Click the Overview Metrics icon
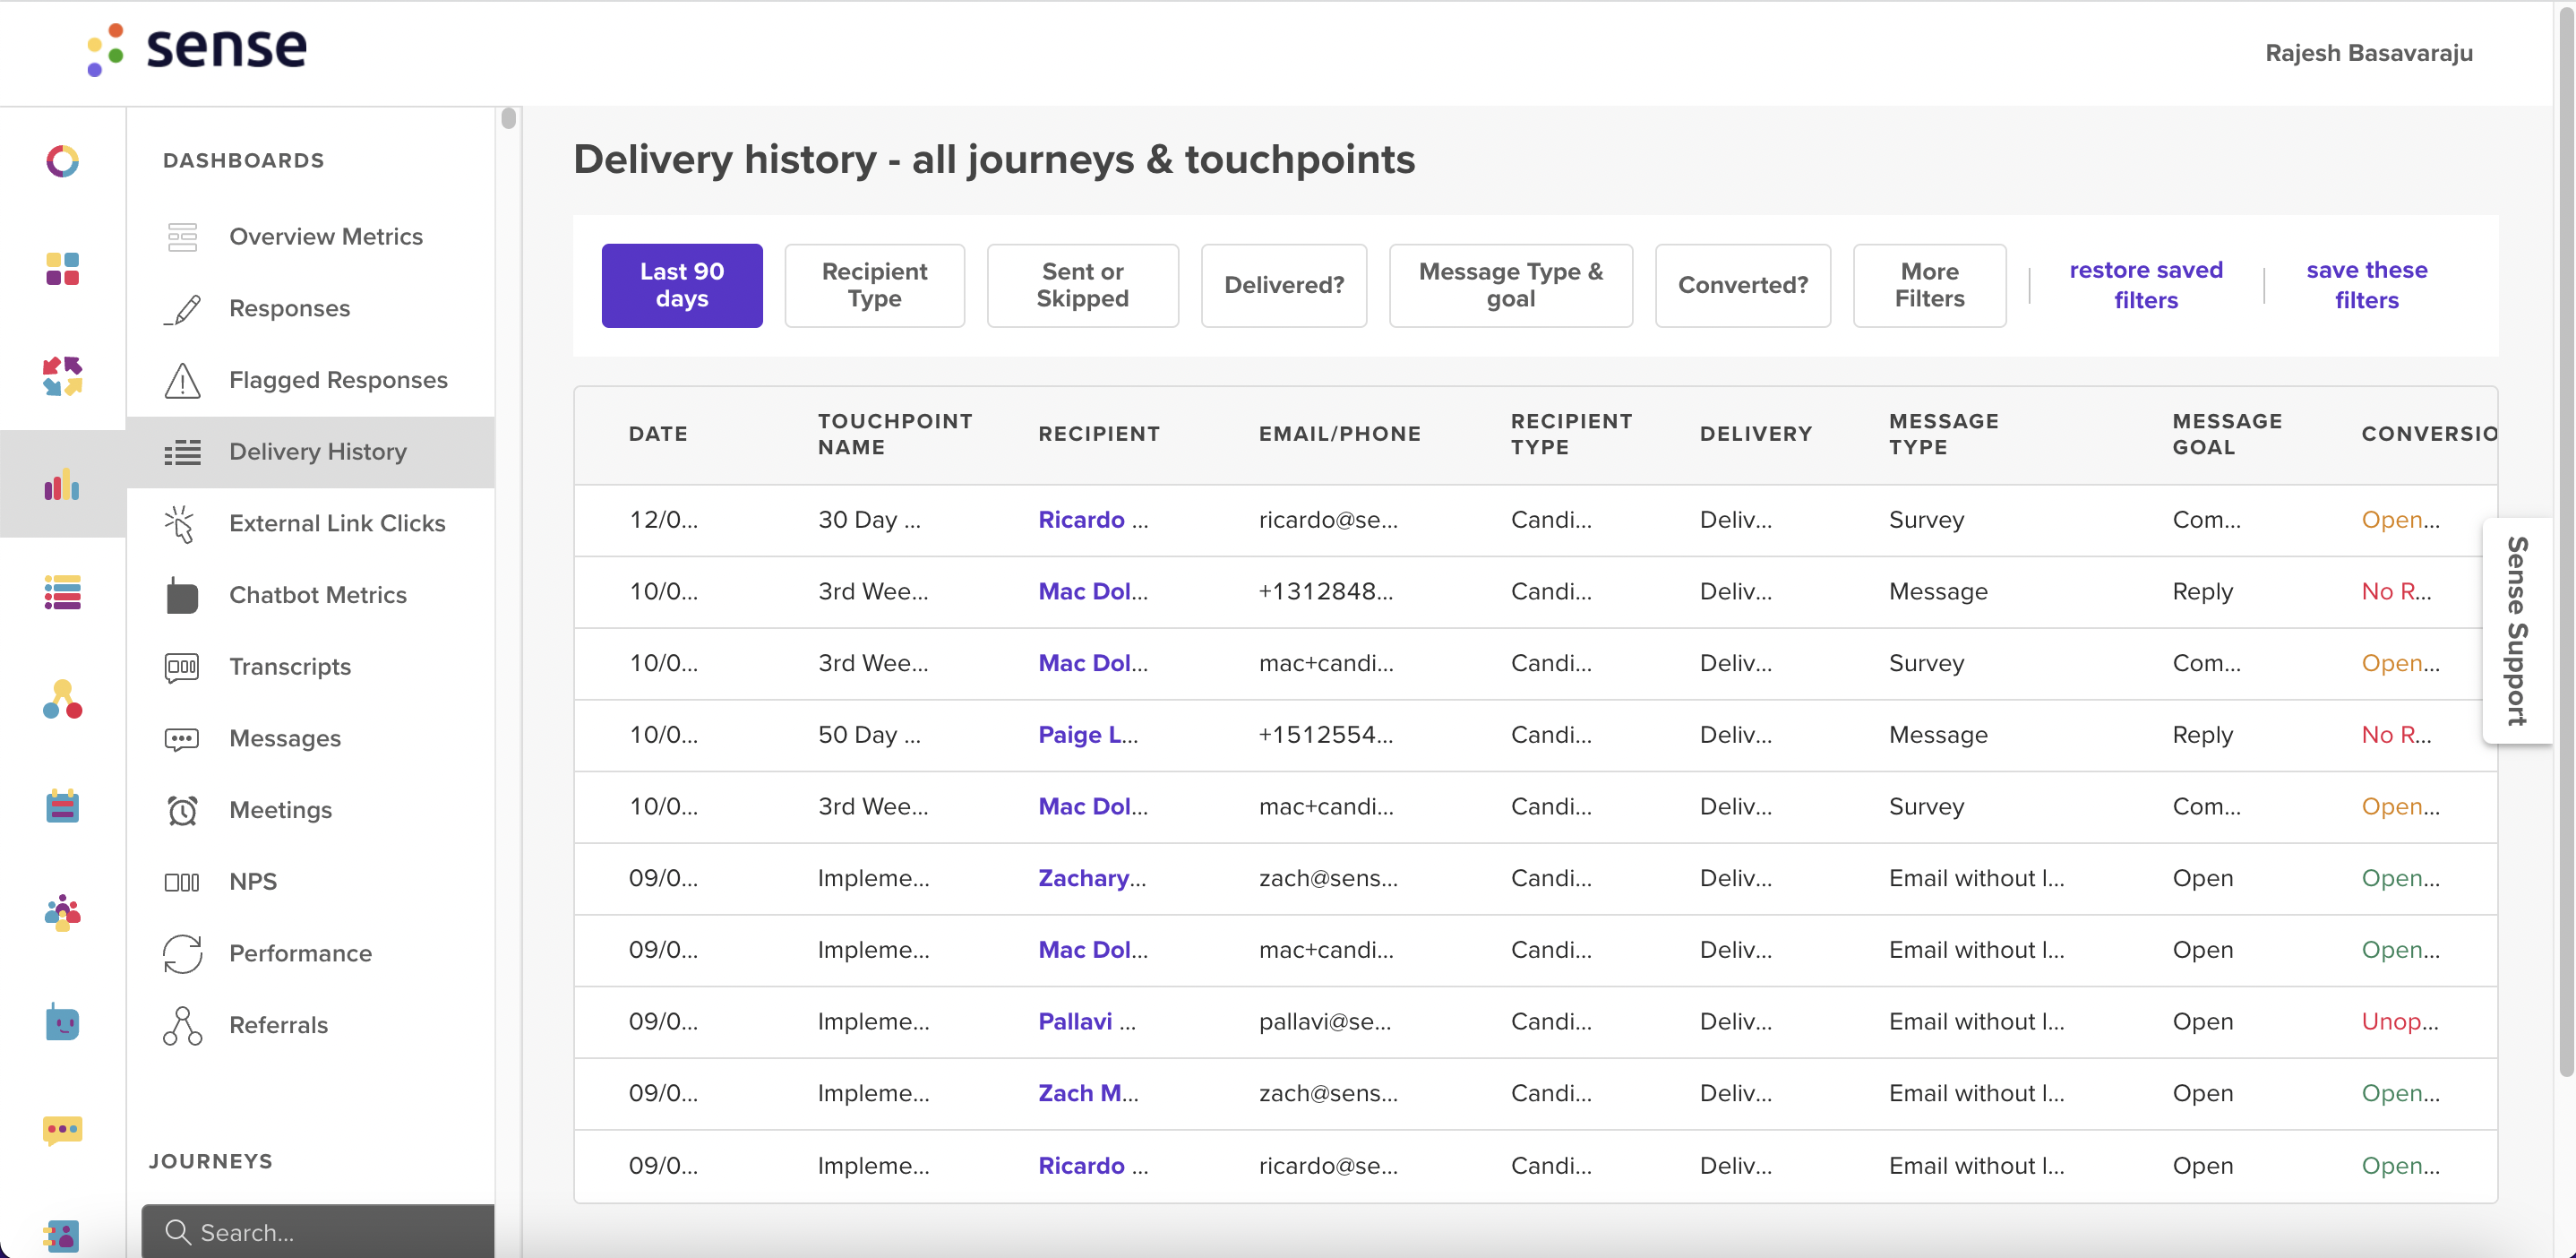The width and height of the screenshot is (2576, 1258). (182, 237)
